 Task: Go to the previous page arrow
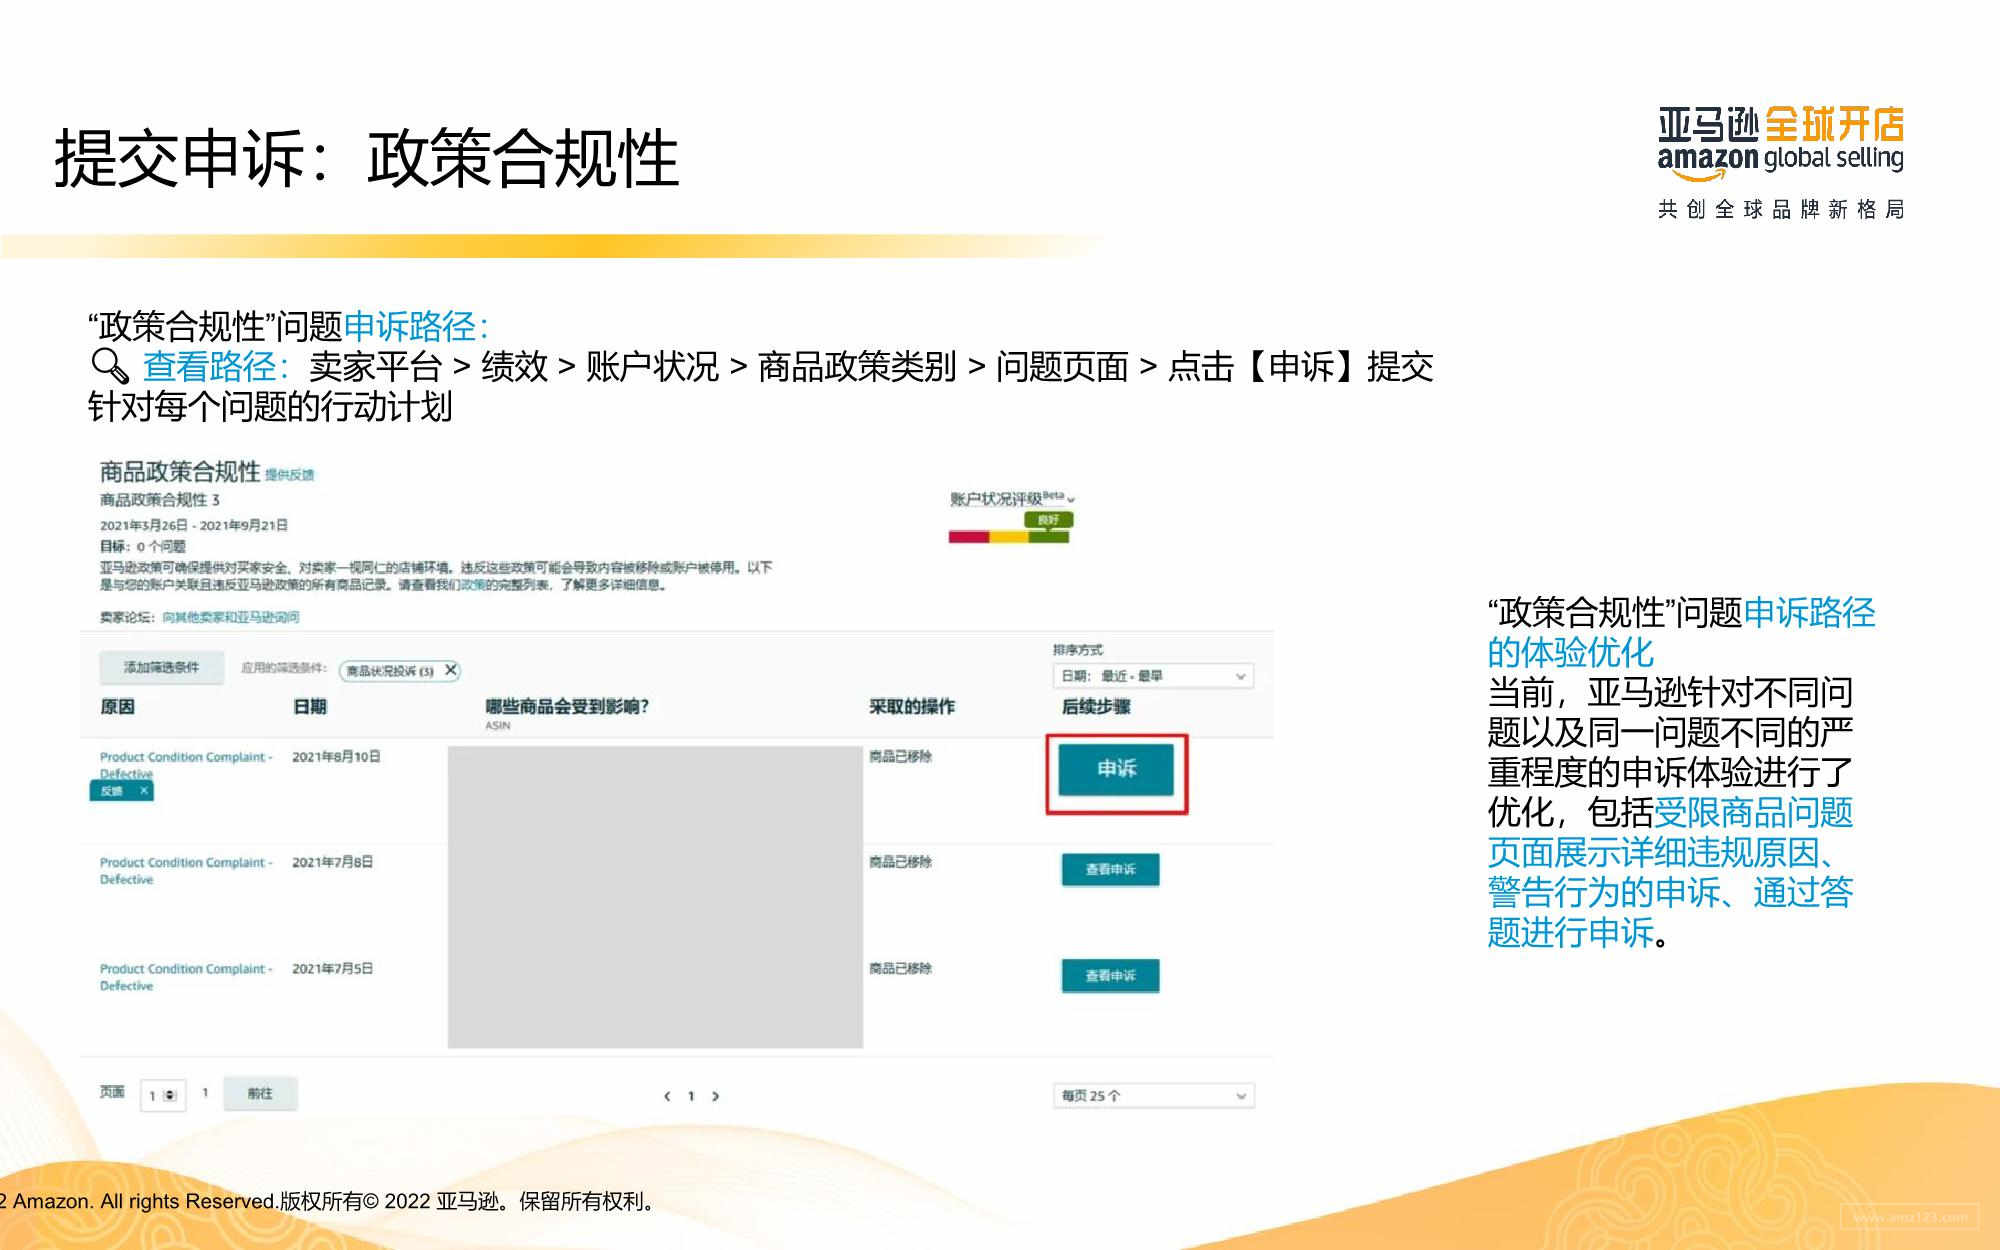667,1097
